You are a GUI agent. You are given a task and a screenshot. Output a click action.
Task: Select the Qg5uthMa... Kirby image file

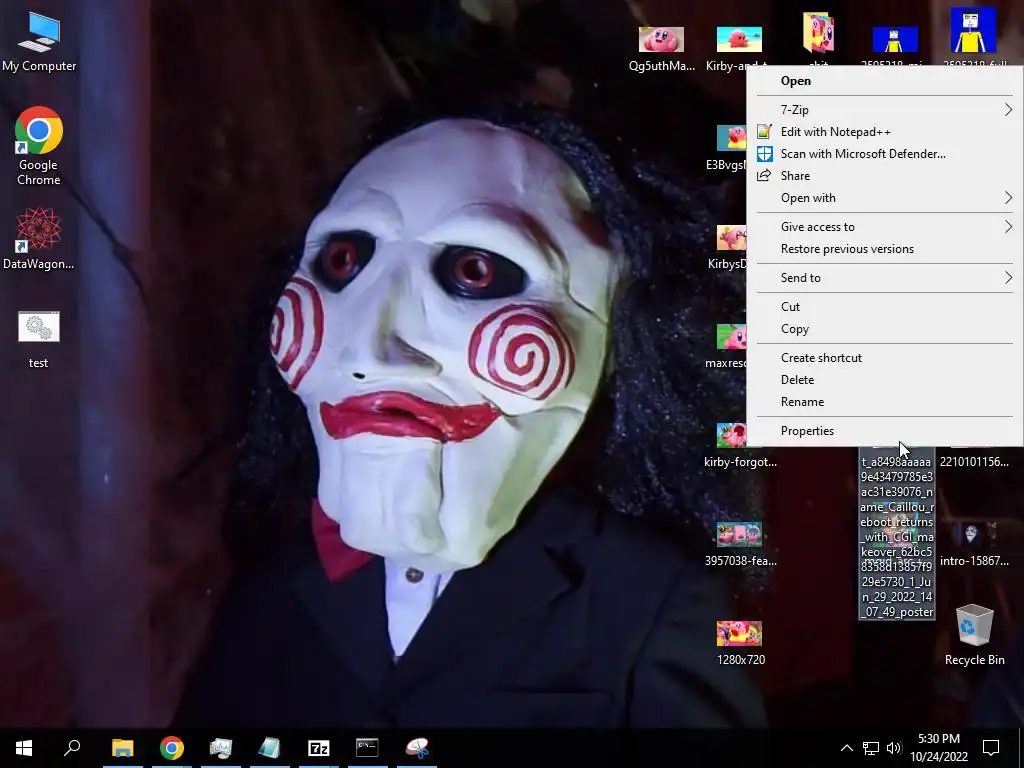click(662, 48)
